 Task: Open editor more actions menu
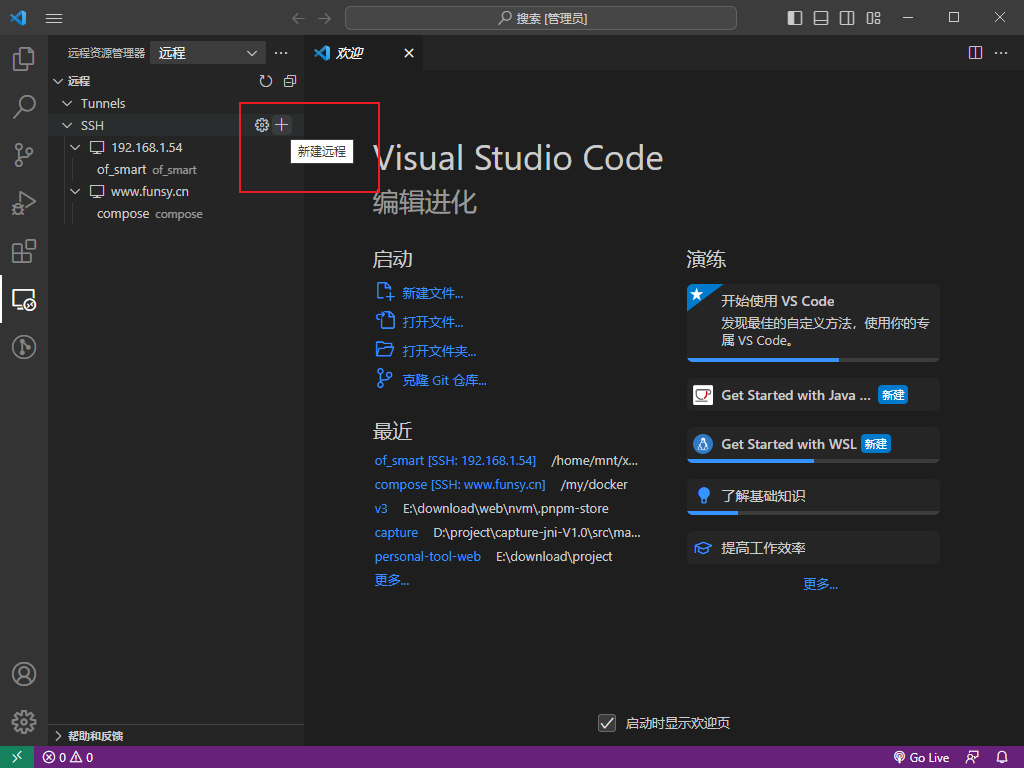point(1001,53)
